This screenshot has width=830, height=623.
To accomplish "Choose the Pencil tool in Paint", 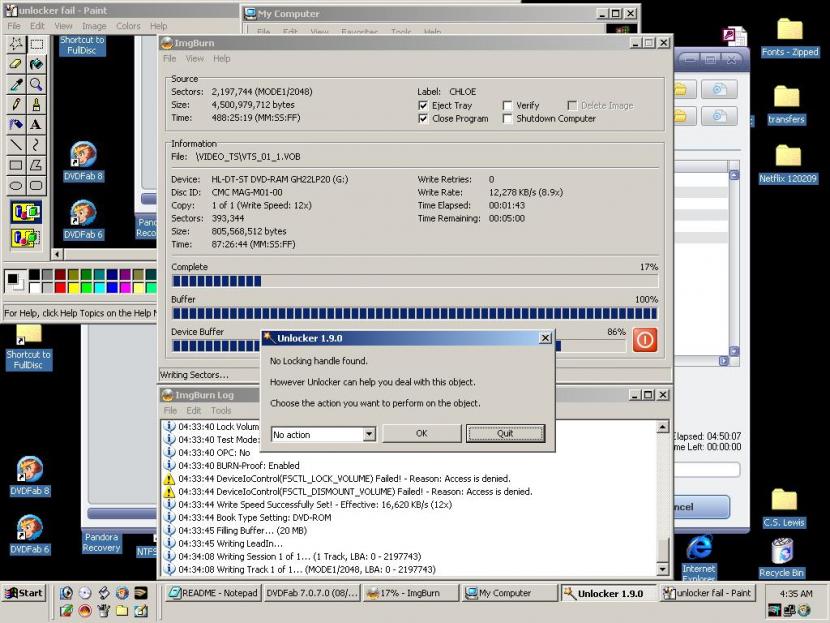I will [16, 105].
